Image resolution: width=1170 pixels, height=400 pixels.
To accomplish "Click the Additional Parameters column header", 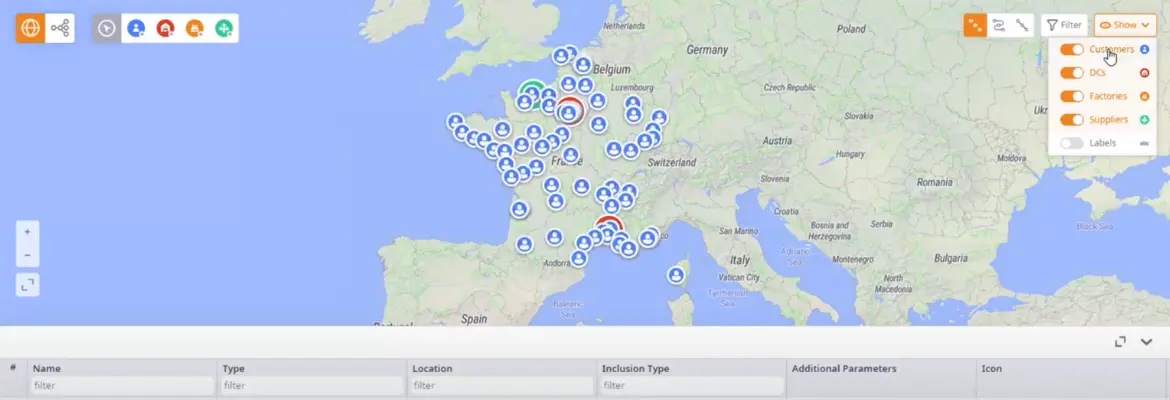I will (x=844, y=369).
